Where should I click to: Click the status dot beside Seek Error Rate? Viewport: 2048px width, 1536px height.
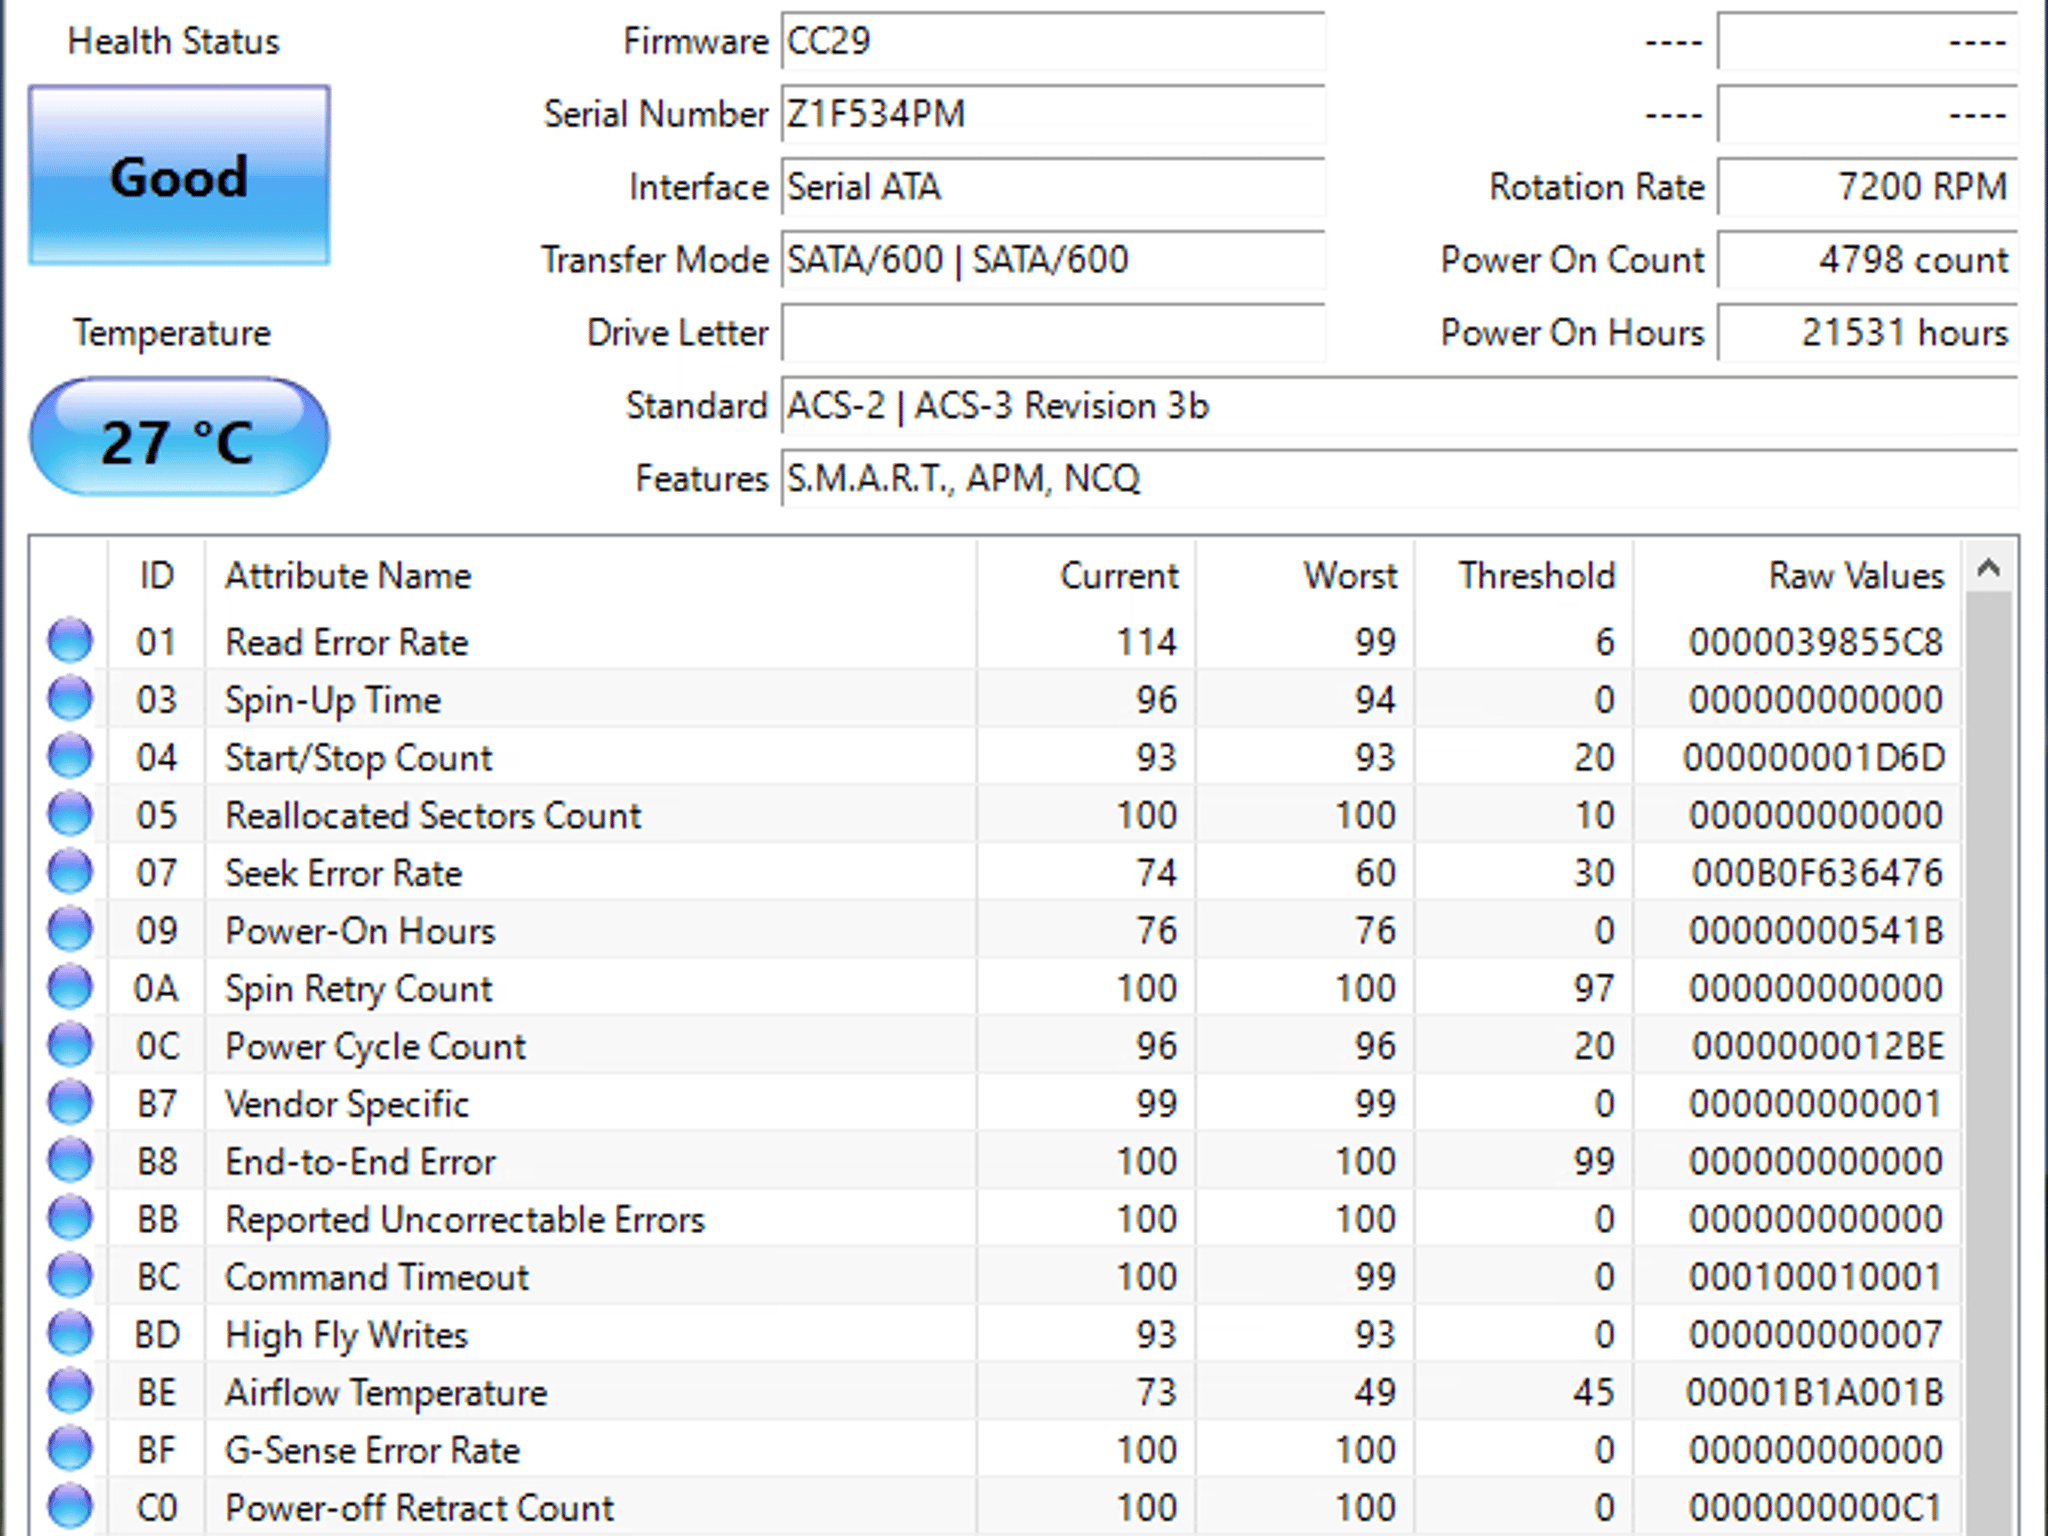coord(70,872)
